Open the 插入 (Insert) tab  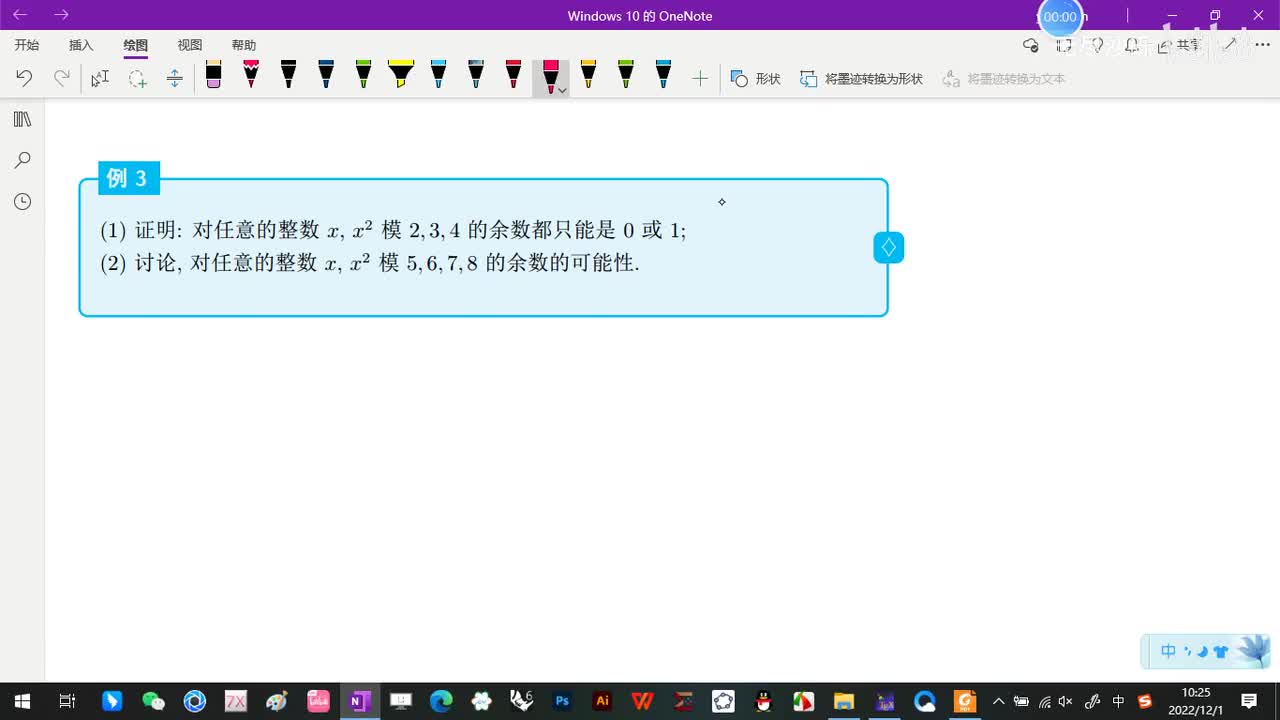point(81,45)
